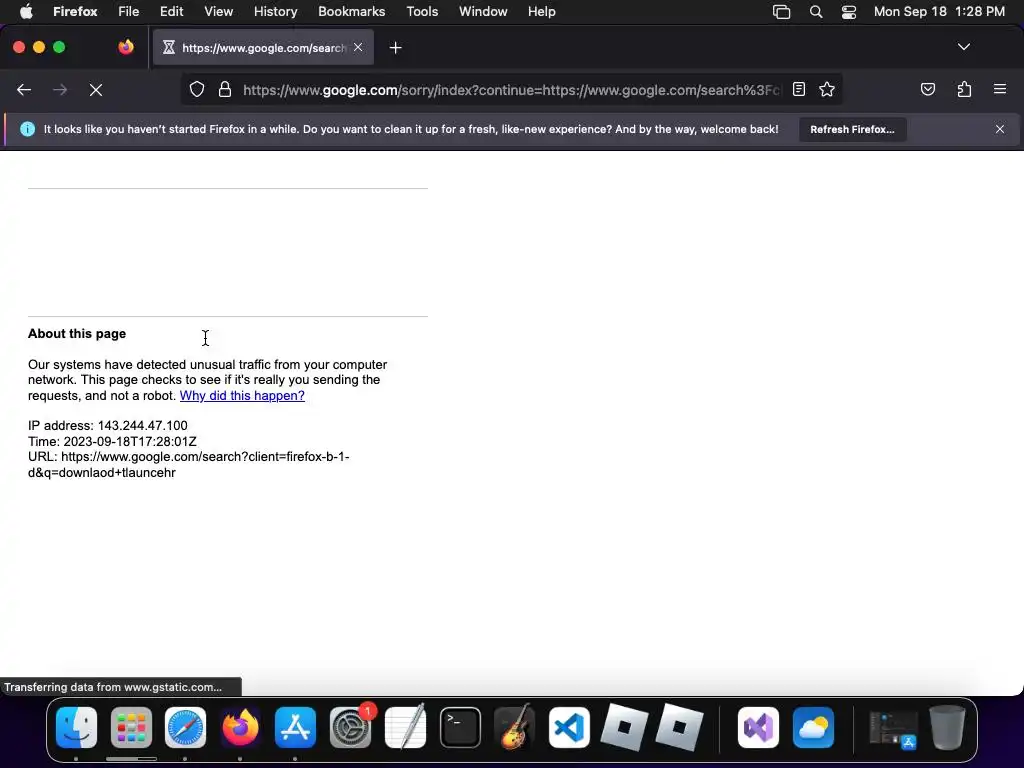
Task: Click the green full-screen window button
Action: pos(59,47)
